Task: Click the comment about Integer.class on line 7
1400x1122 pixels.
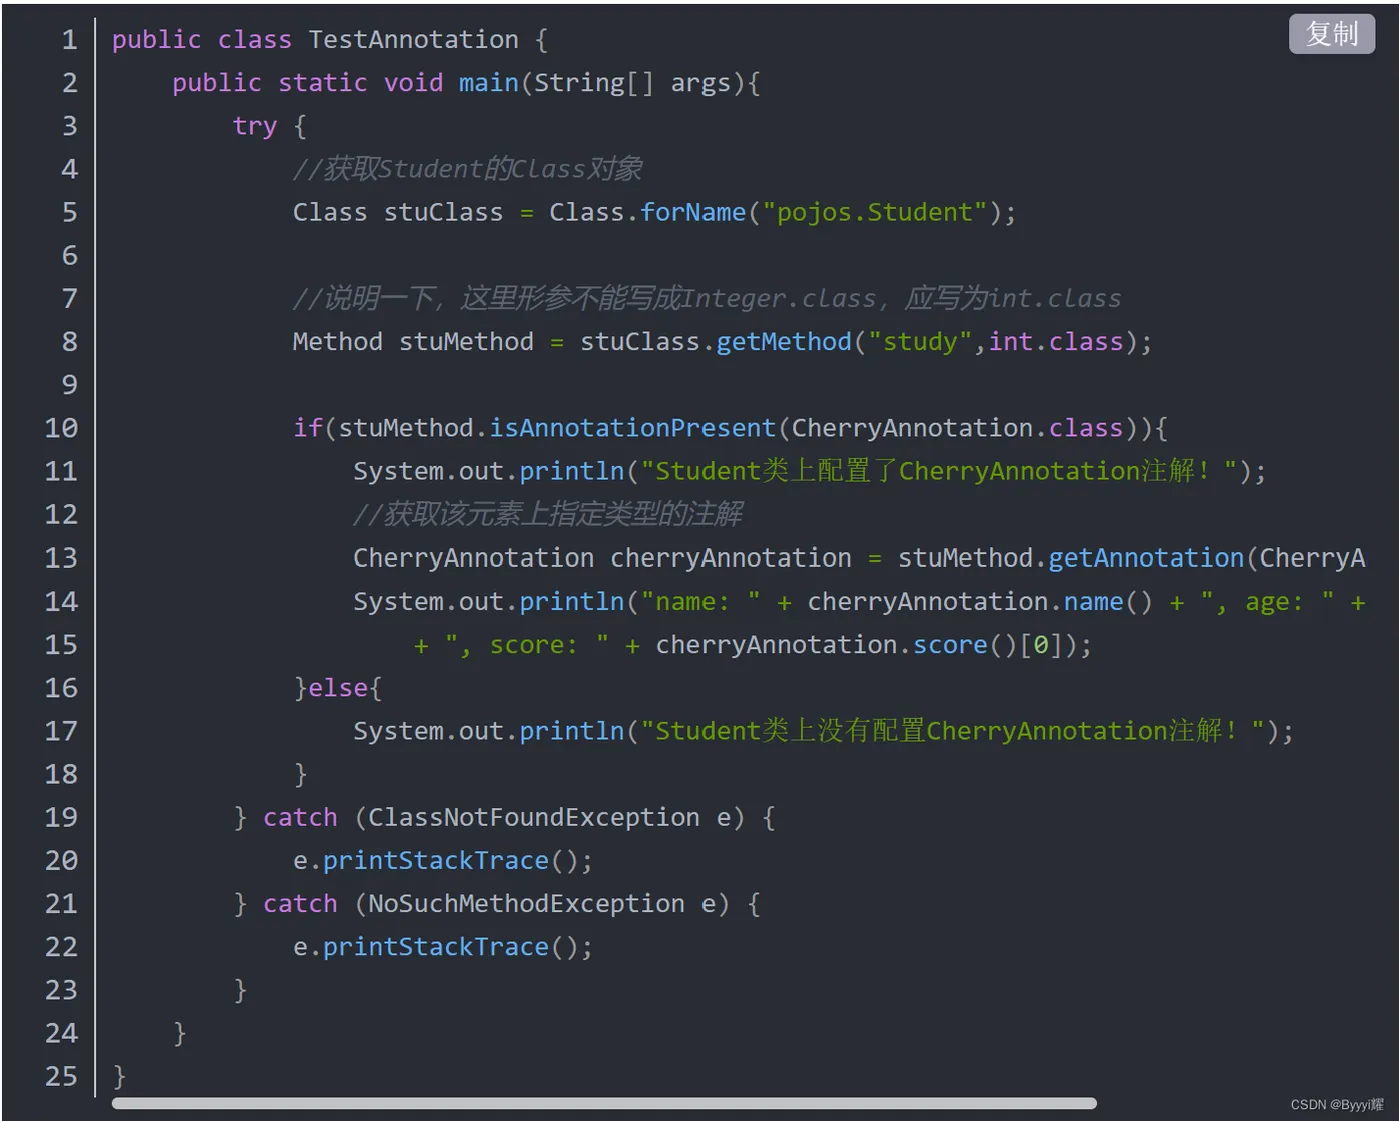Action: (706, 298)
